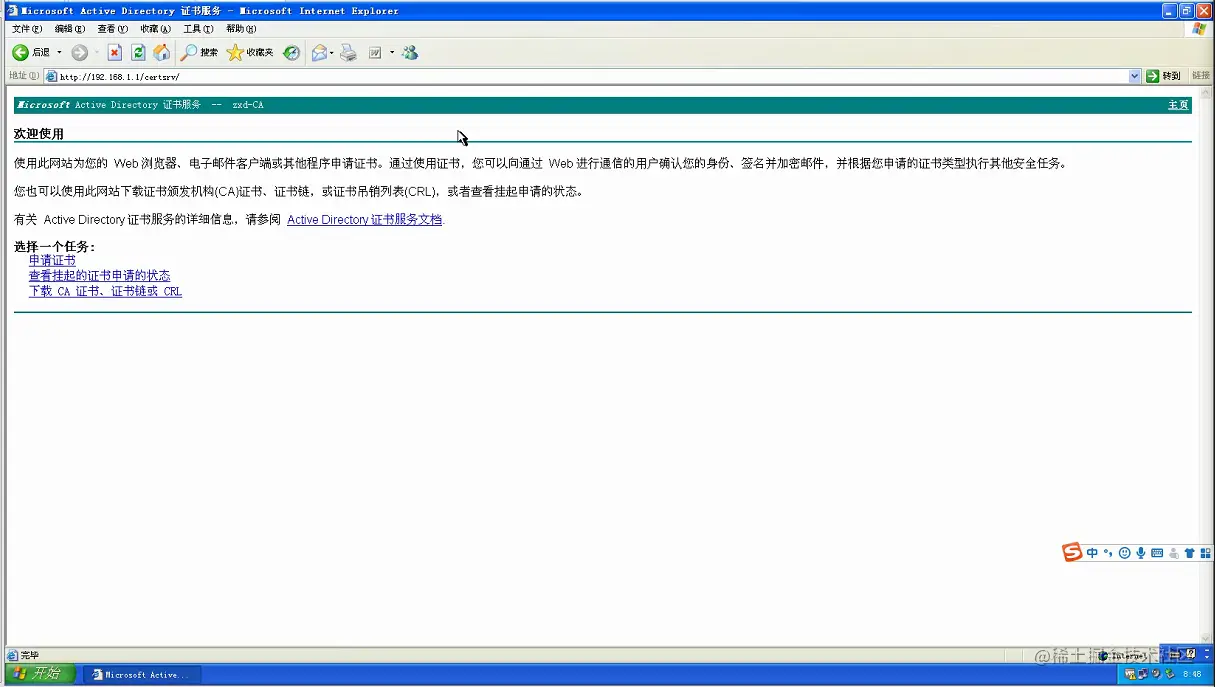This screenshot has height=687, width=1215.
Task: Click the network connection tray icon
Action: (1142, 675)
